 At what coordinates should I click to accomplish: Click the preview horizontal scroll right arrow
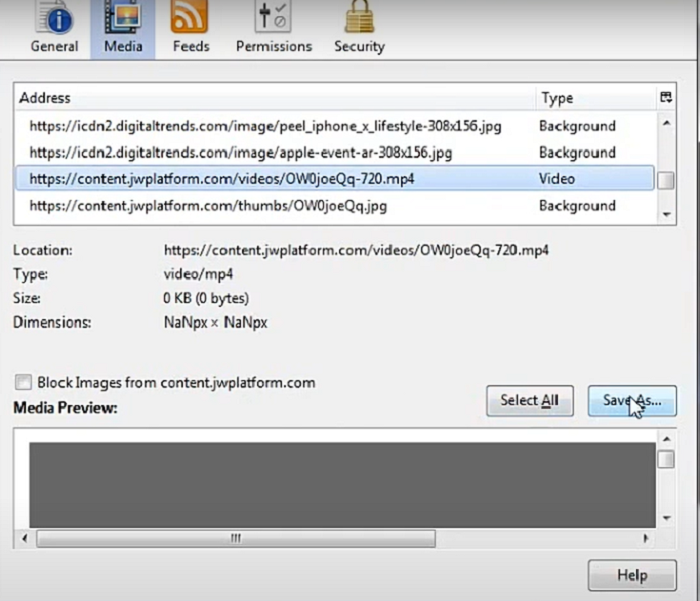tap(645, 538)
